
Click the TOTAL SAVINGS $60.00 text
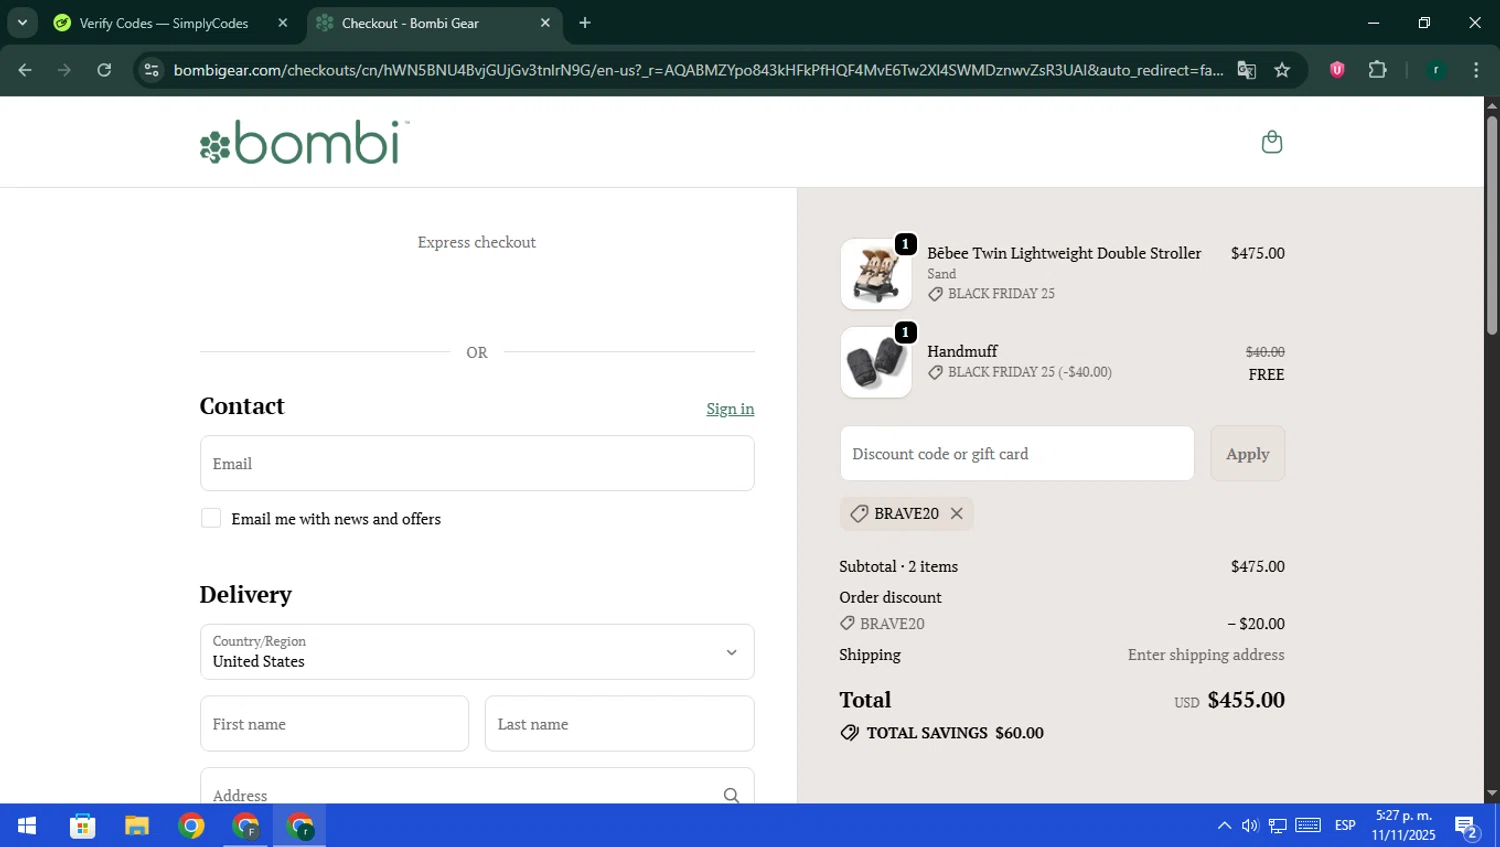click(x=942, y=733)
